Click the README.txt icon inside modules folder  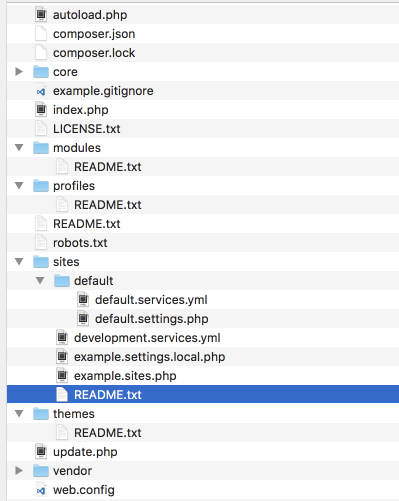(62, 167)
